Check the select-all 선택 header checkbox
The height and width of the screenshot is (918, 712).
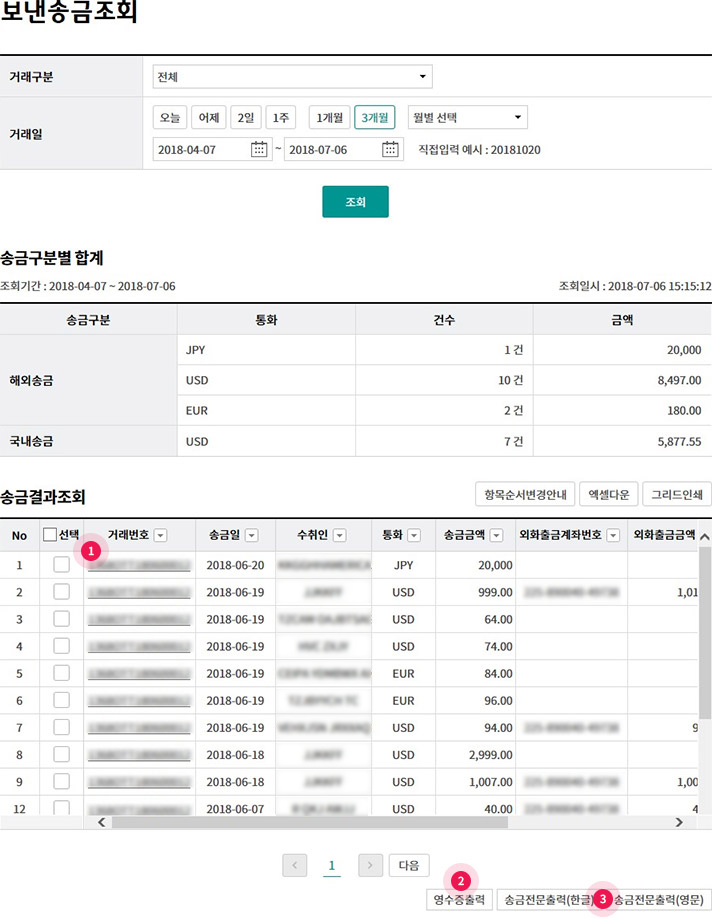click(50, 535)
